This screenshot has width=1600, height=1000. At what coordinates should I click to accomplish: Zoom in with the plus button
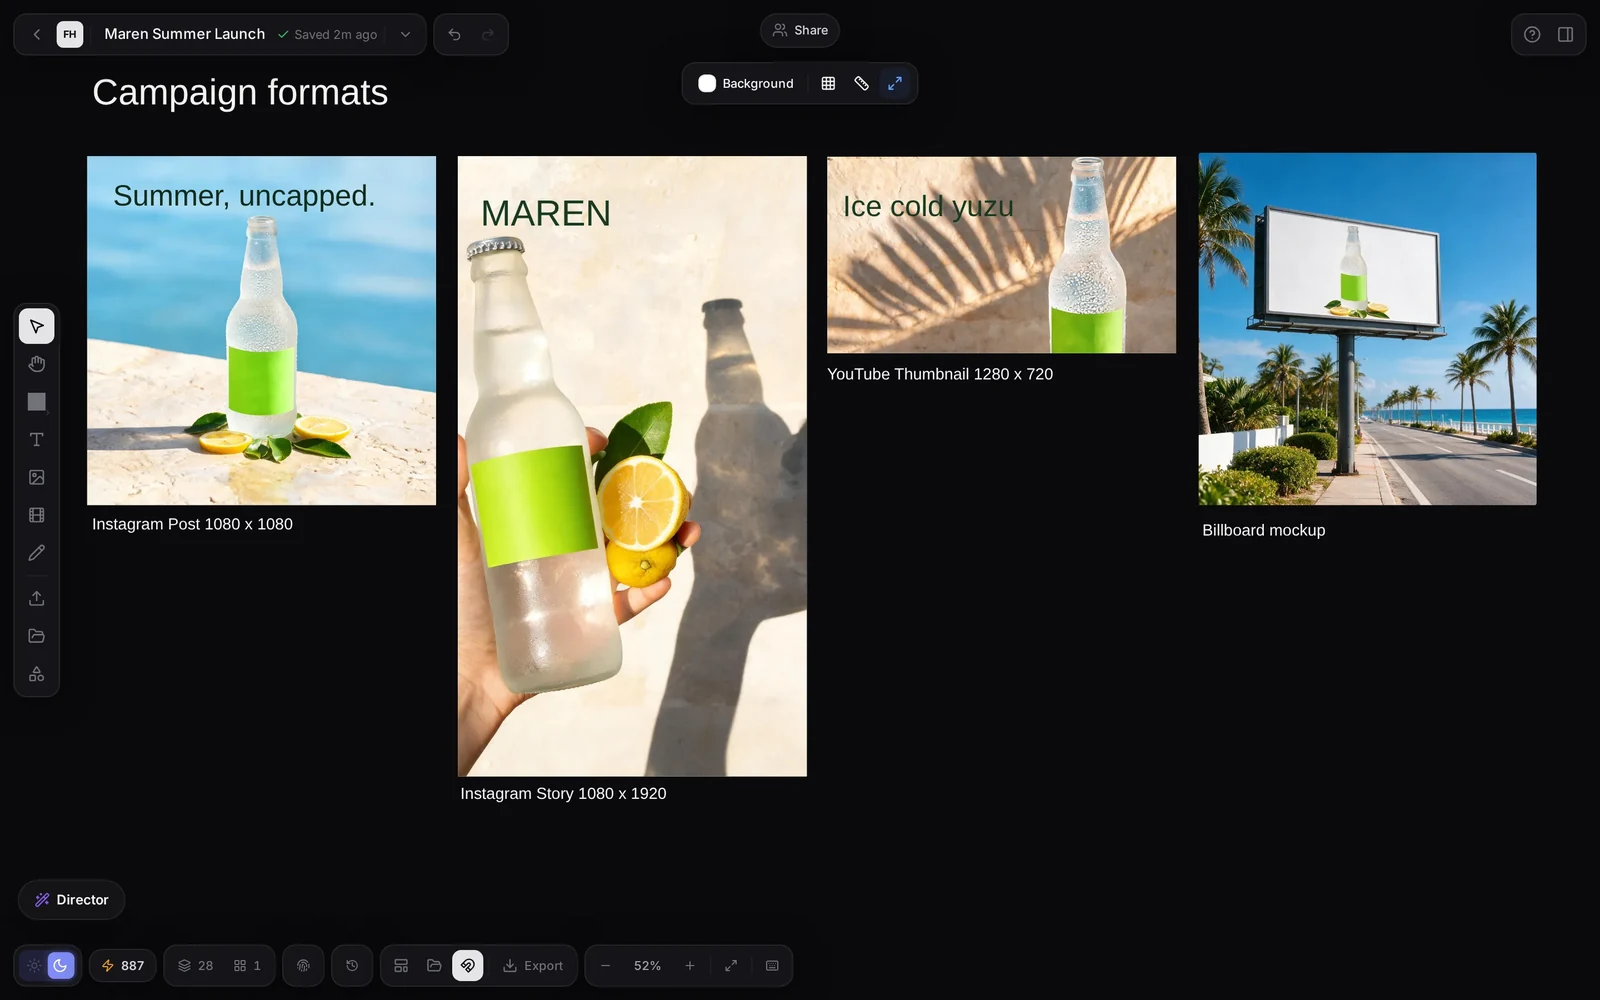point(690,966)
